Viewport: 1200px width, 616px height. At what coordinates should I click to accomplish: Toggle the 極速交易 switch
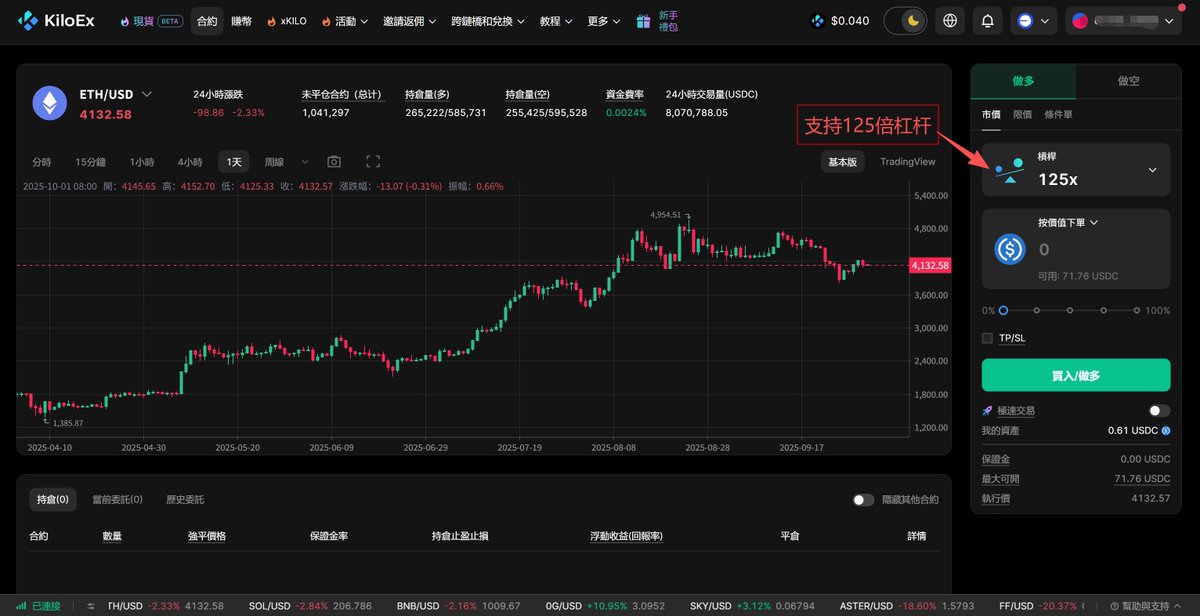[1159, 411]
